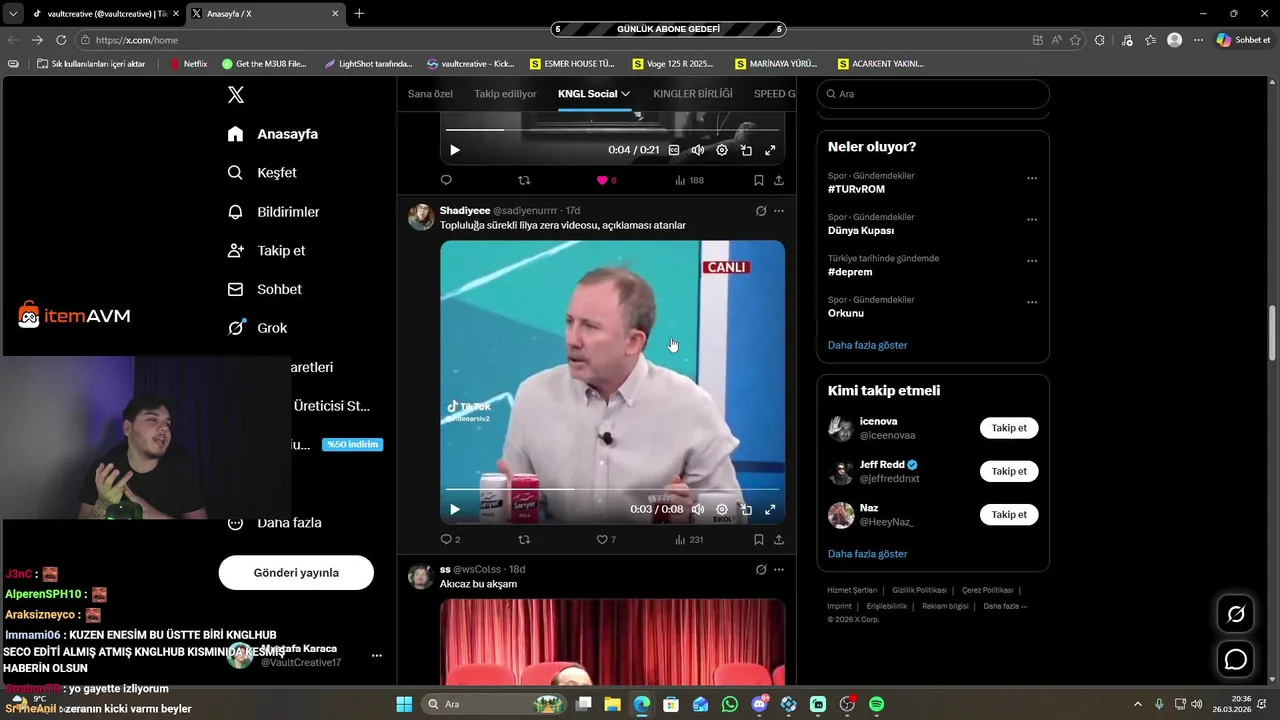Screen dimensions: 1280x720
Task: Click the X logo in sidebar
Action: tap(236, 95)
